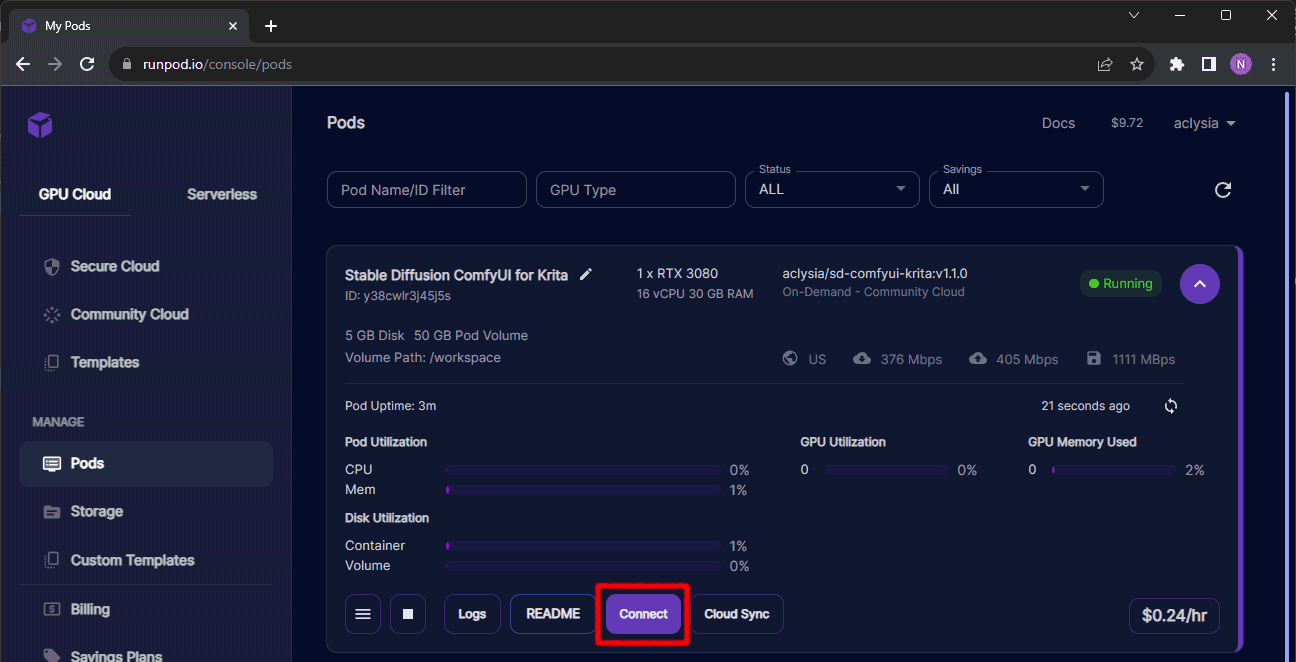This screenshot has height=662, width=1296.
Task: Open the Docs link
Action: tap(1058, 123)
